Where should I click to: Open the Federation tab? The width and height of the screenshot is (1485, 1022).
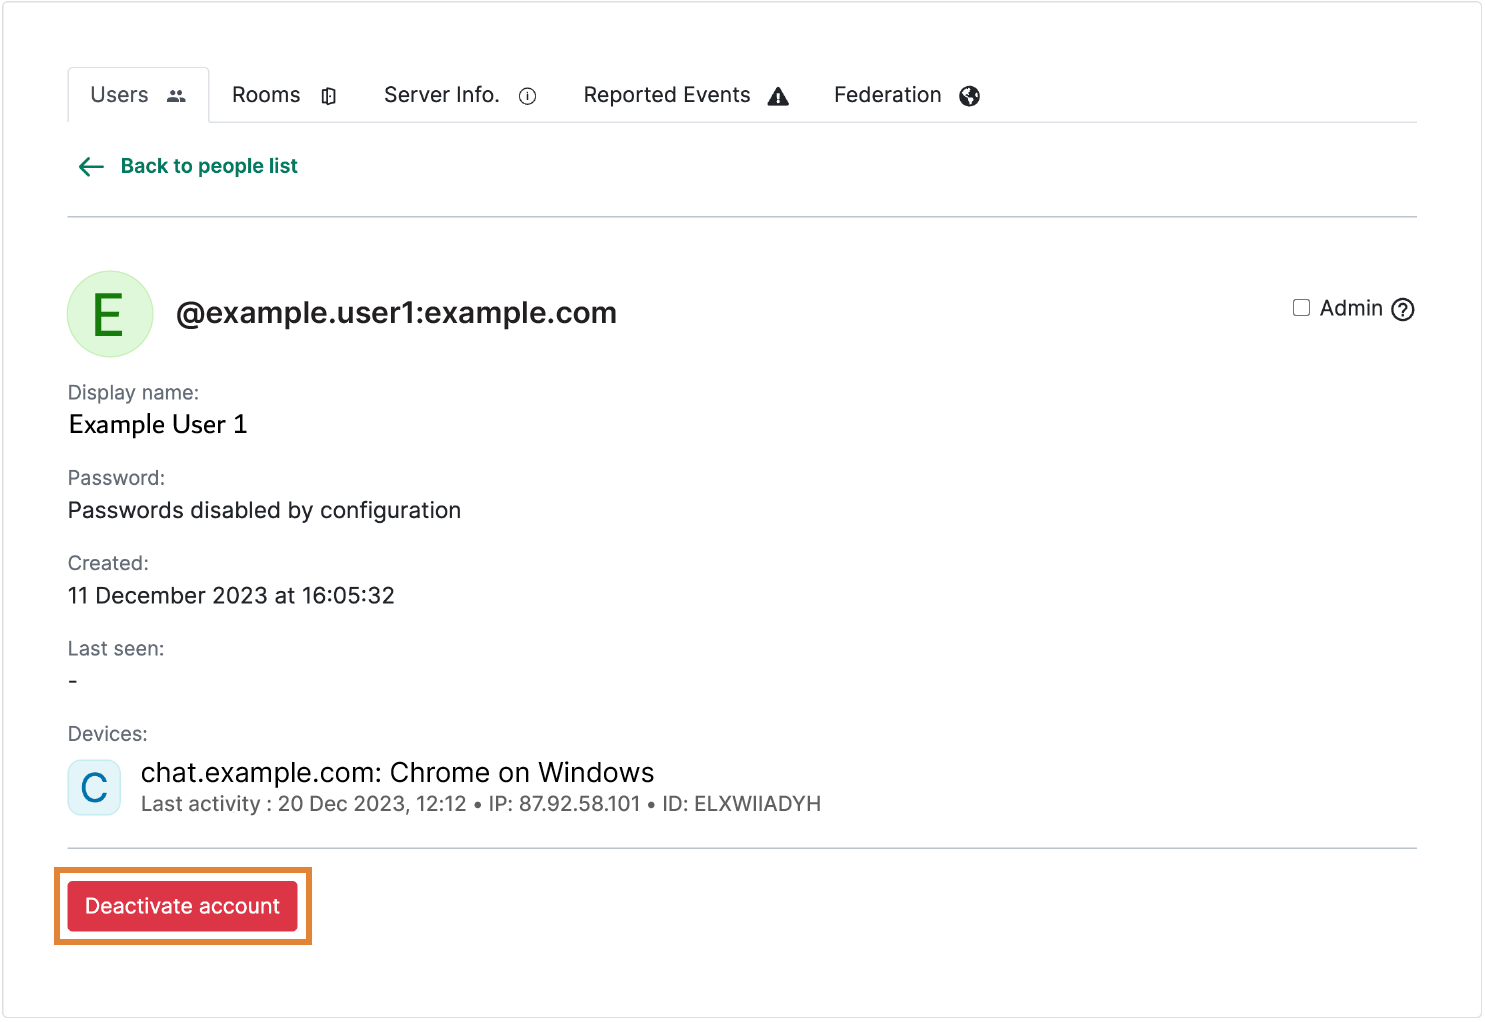click(887, 95)
